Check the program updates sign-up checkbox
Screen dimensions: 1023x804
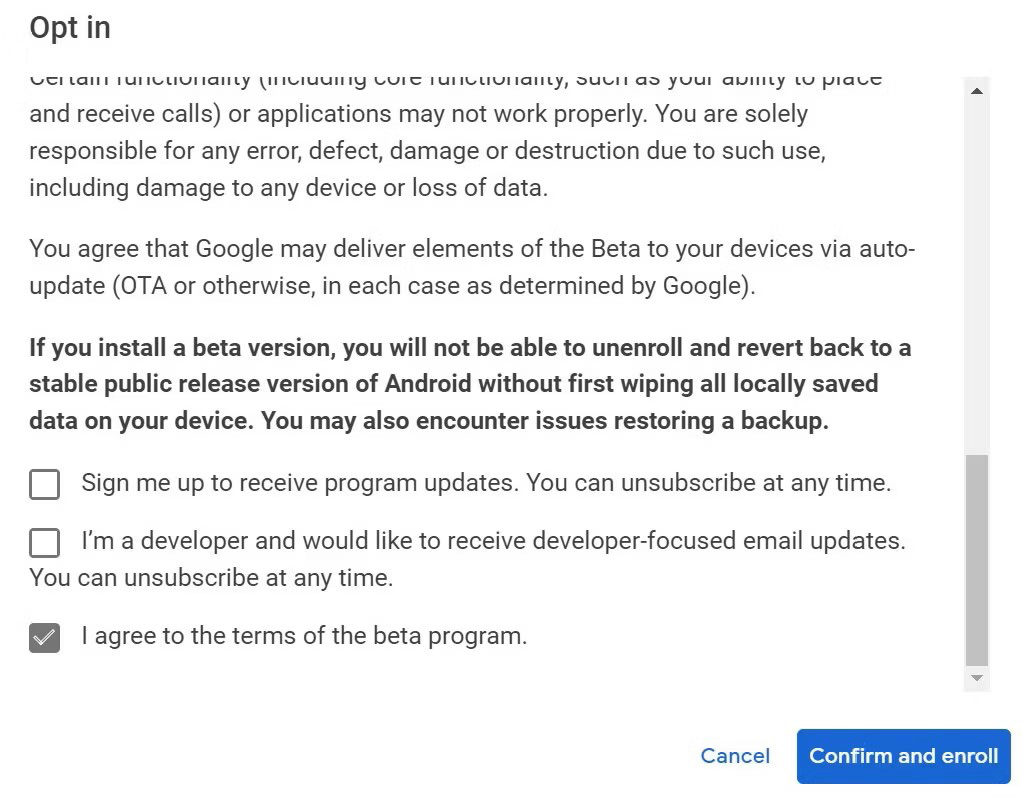click(x=44, y=484)
